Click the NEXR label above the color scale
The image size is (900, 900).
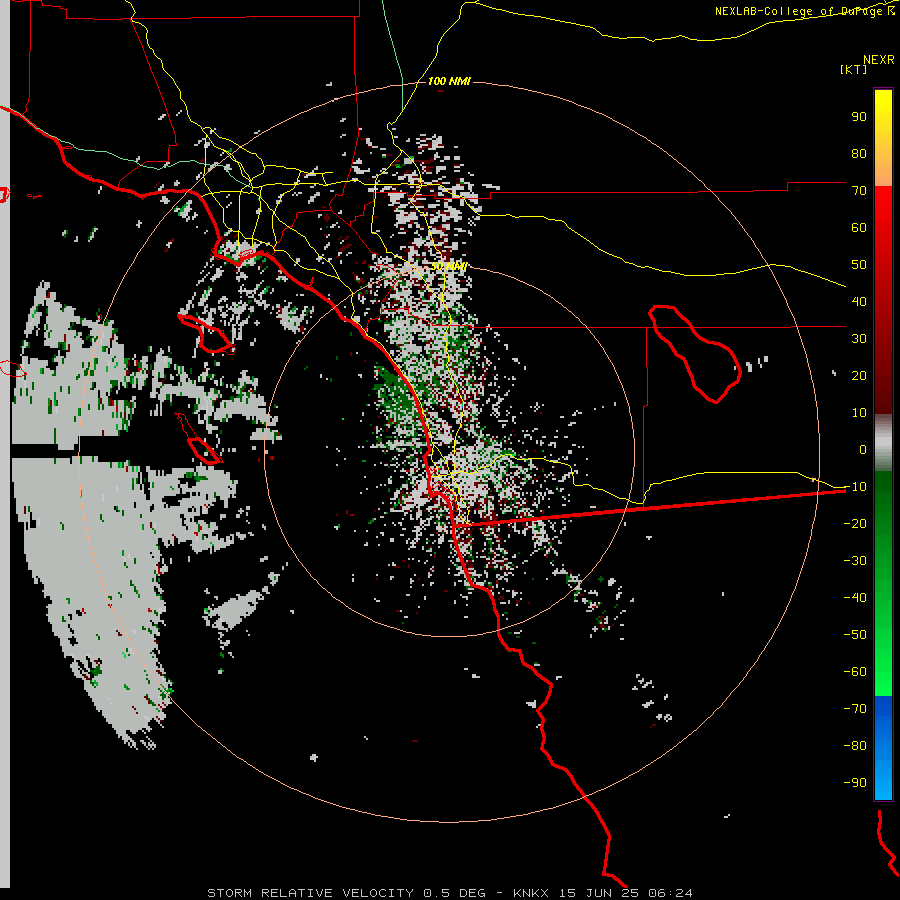879,60
